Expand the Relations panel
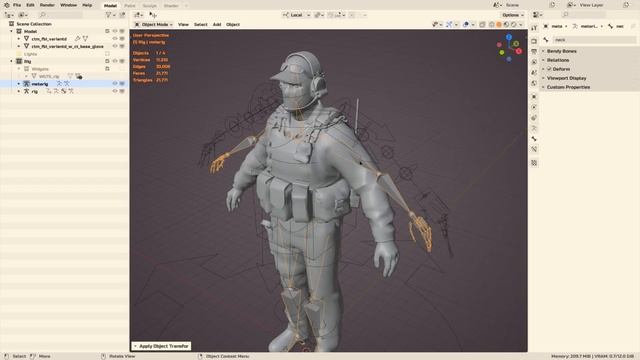The width and height of the screenshot is (640, 360). pos(558,60)
